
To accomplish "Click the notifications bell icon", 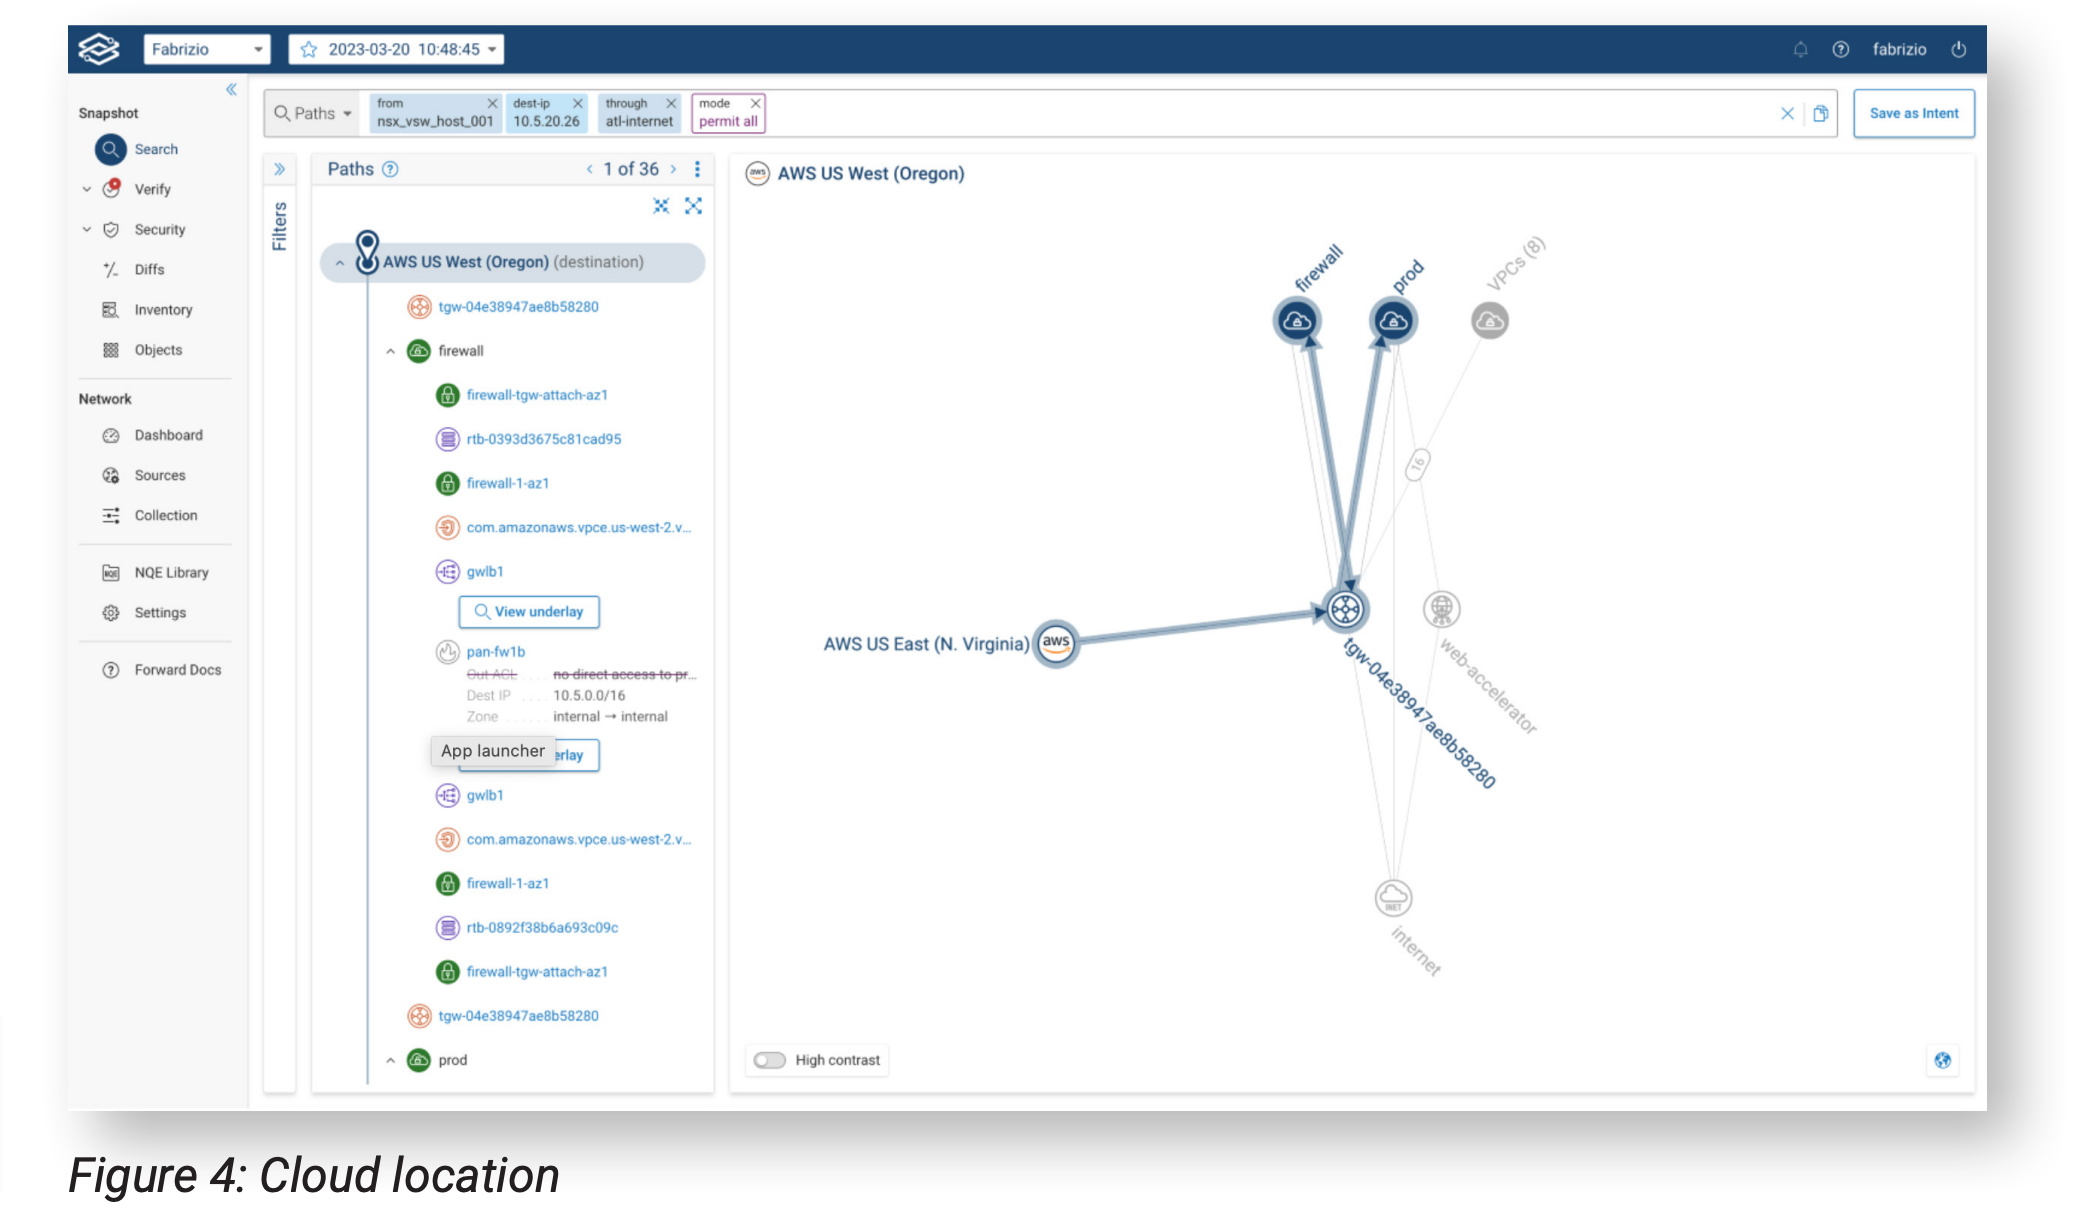I will (1800, 49).
